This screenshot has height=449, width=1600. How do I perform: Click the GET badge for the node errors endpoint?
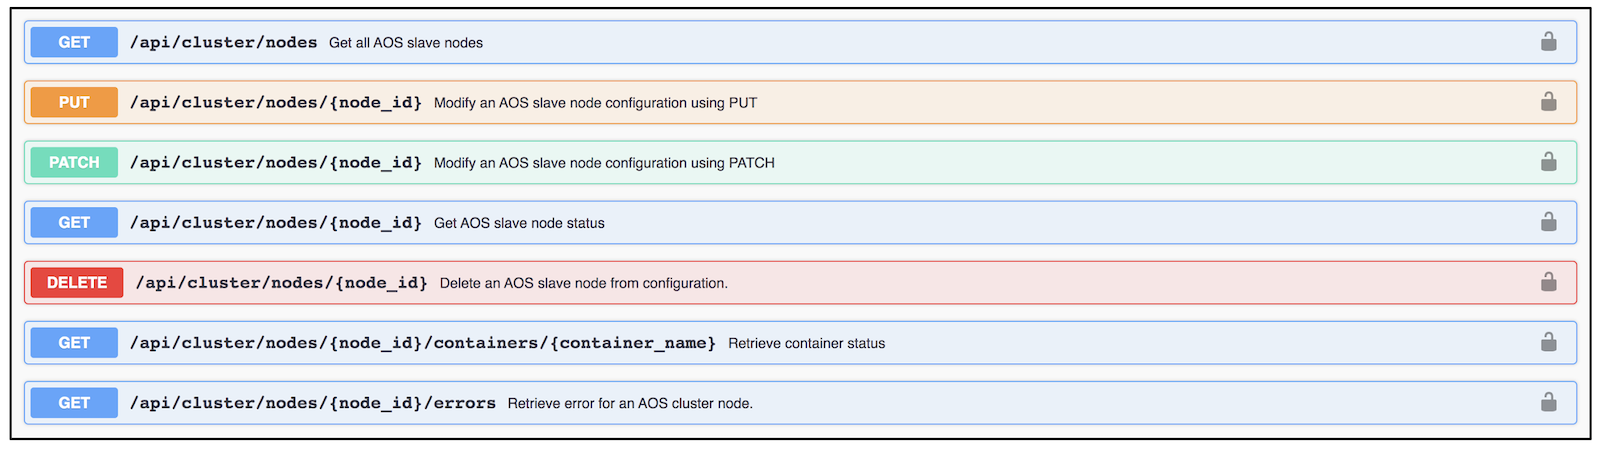pos(74,402)
